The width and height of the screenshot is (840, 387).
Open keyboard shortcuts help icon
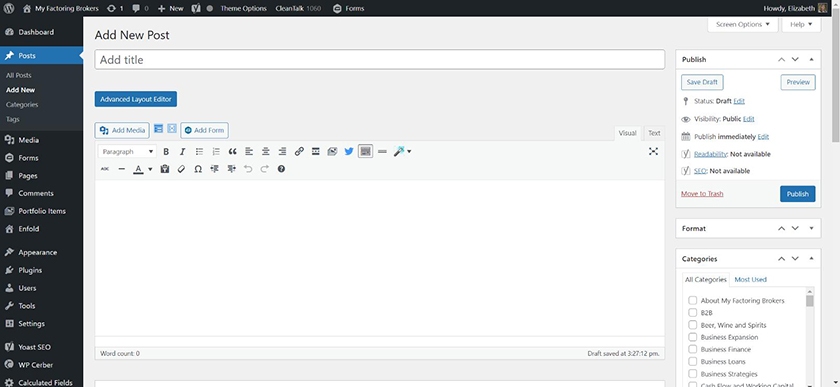pyautogui.click(x=281, y=169)
